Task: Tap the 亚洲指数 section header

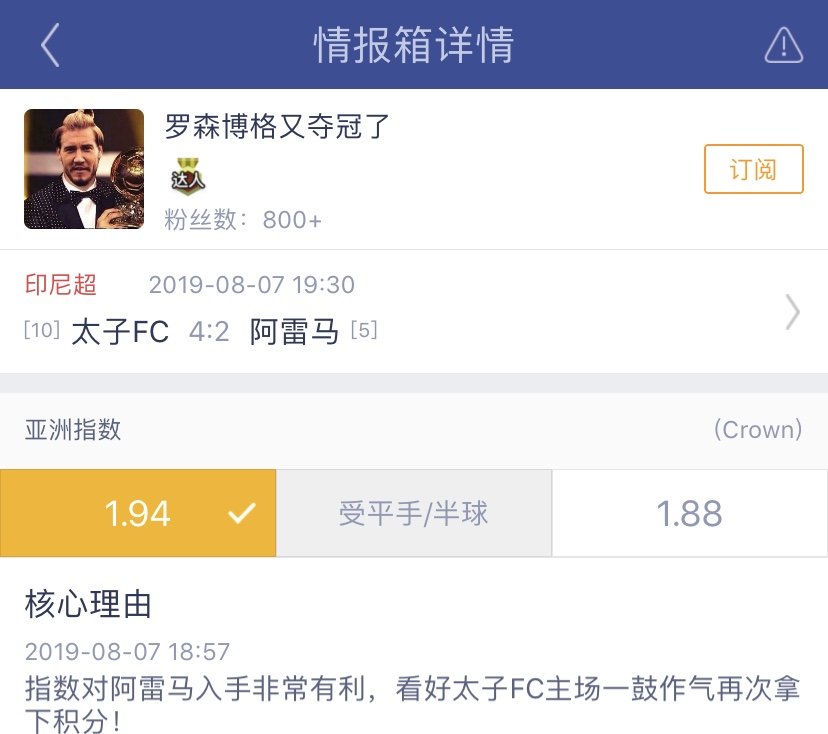Action: pyautogui.click(x=73, y=429)
